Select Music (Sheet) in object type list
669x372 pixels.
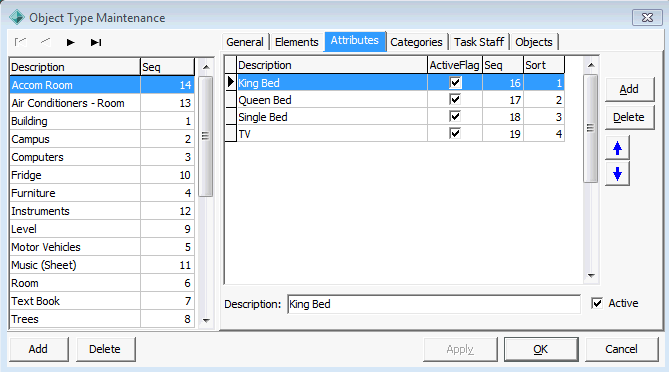[x=102, y=265]
